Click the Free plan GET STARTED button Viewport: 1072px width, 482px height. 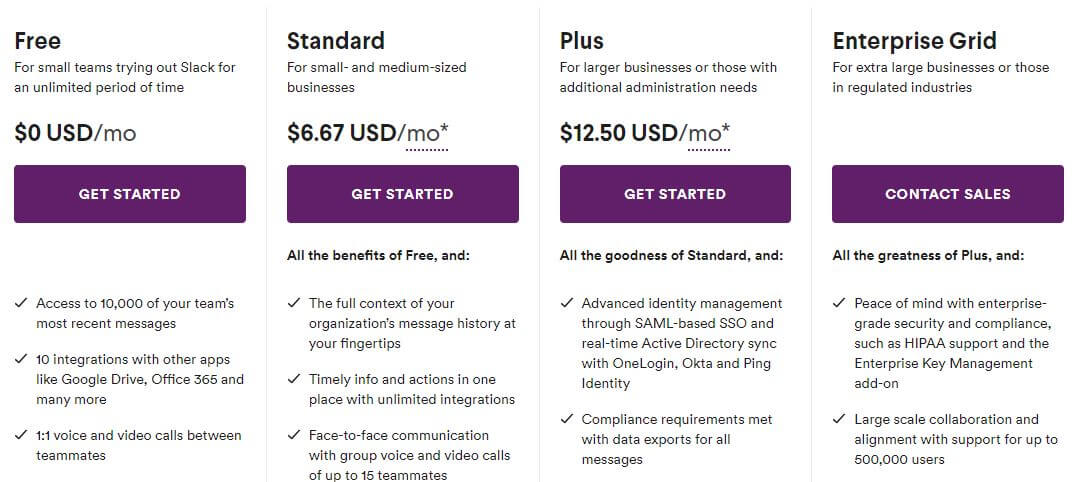point(130,193)
